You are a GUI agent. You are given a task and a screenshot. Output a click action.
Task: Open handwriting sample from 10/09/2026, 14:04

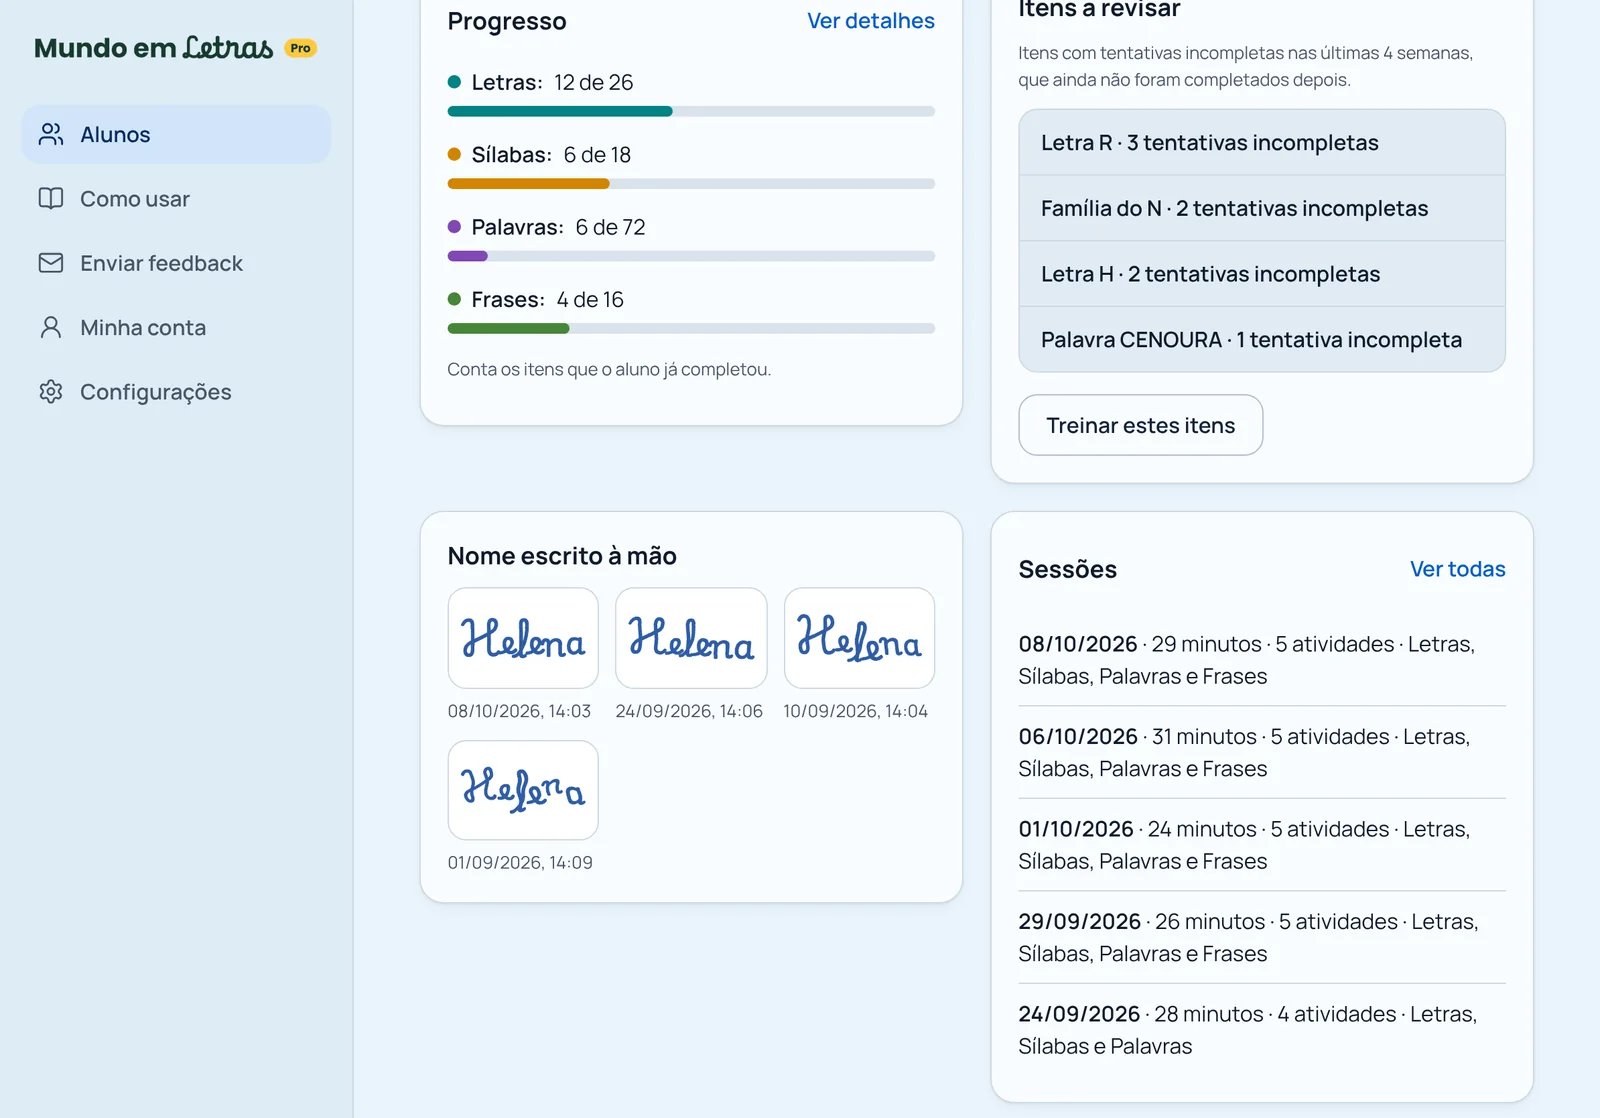pos(859,638)
